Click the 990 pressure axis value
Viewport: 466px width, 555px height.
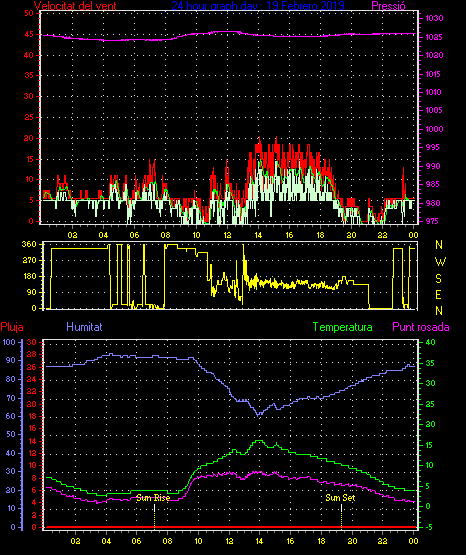(432, 166)
